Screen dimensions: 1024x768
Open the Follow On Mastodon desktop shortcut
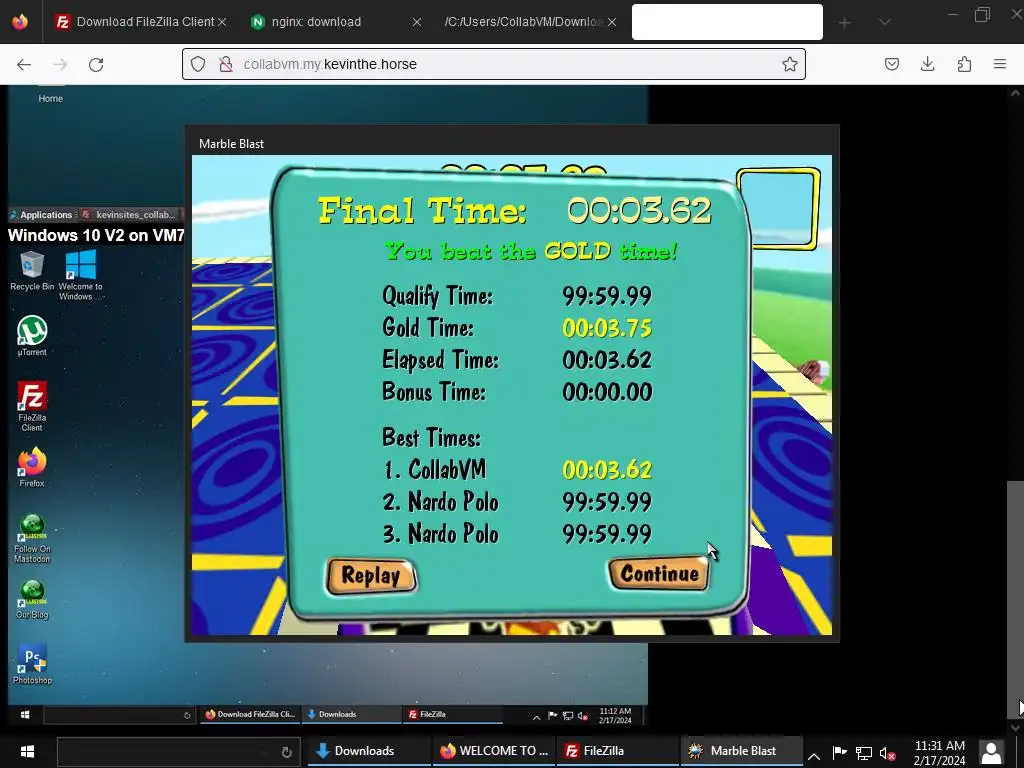point(32,539)
